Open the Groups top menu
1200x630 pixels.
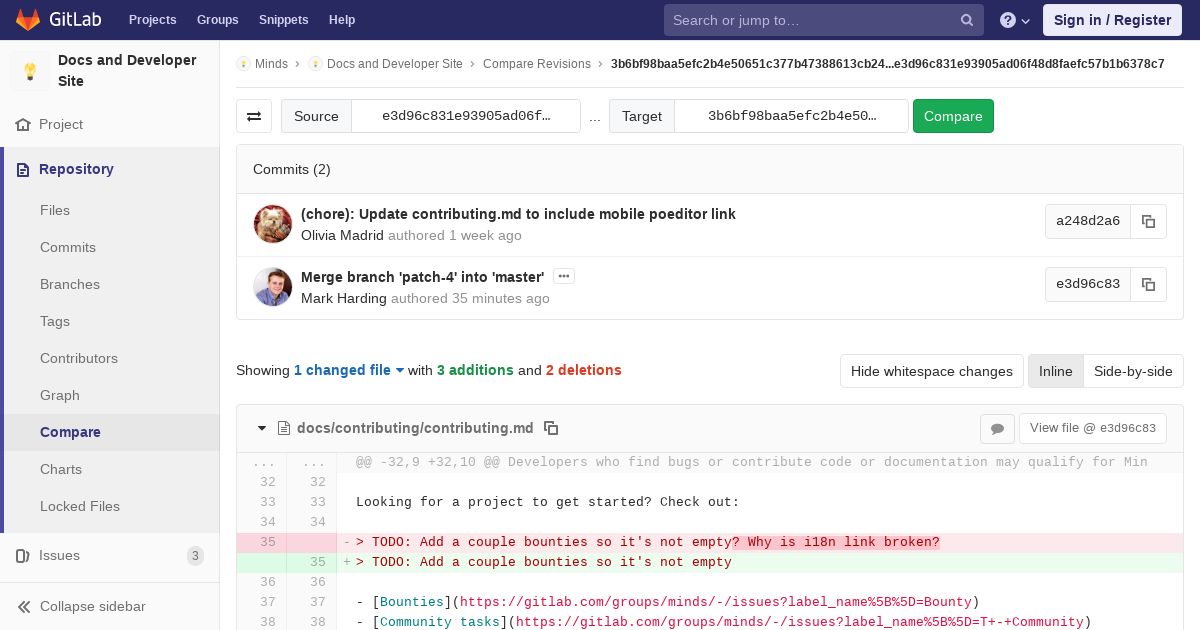[217, 20]
